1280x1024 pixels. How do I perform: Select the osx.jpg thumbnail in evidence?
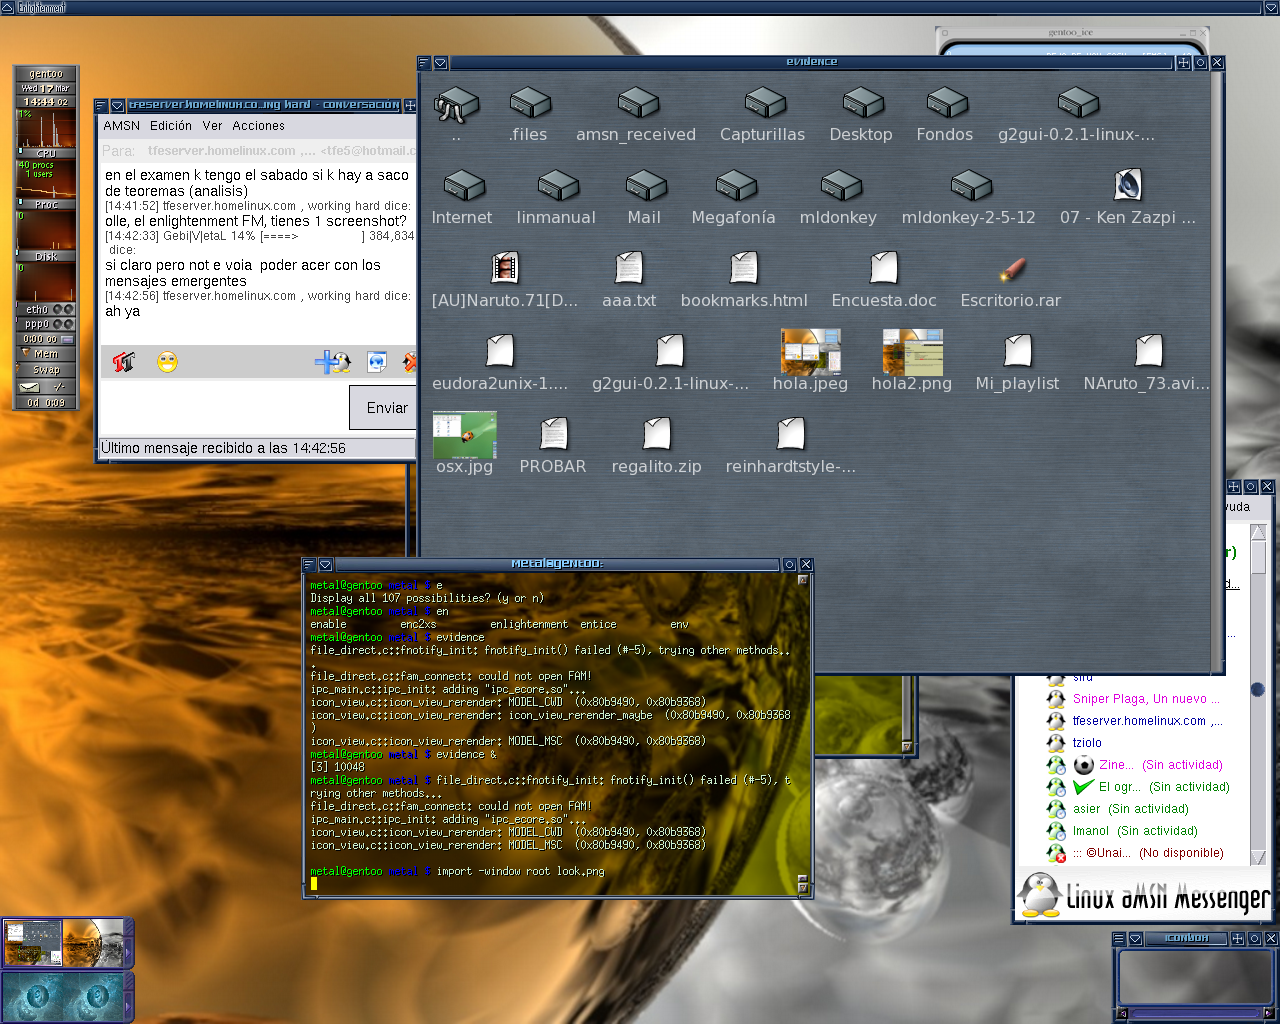[x=465, y=434]
